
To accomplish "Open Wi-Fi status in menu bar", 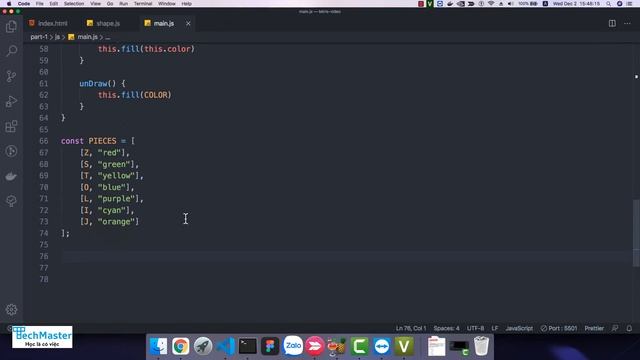I will tap(491, 4).
